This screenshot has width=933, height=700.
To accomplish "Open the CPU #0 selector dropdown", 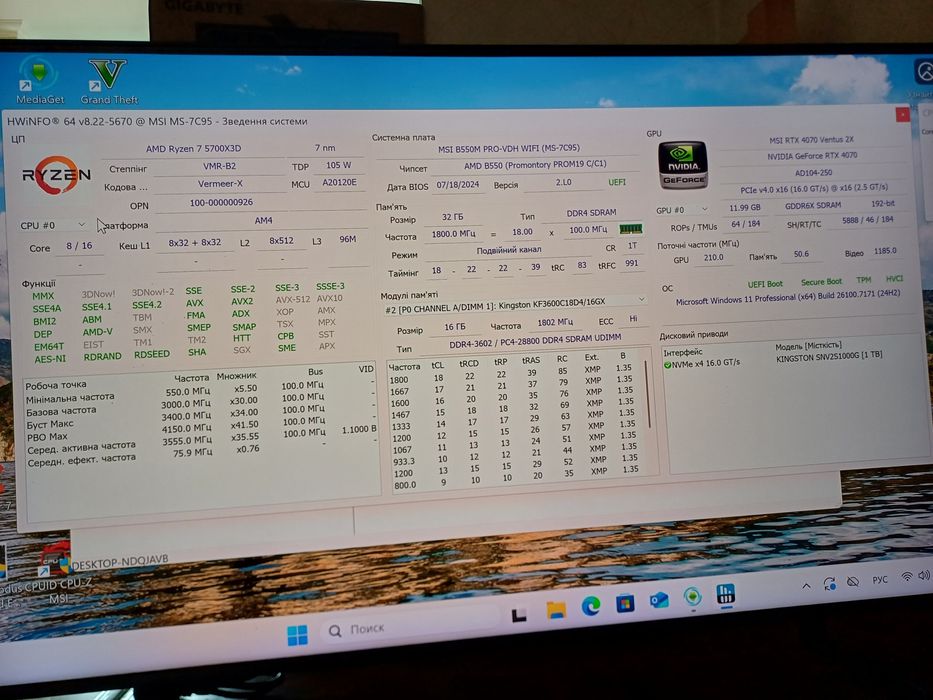I will click(52, 225).
